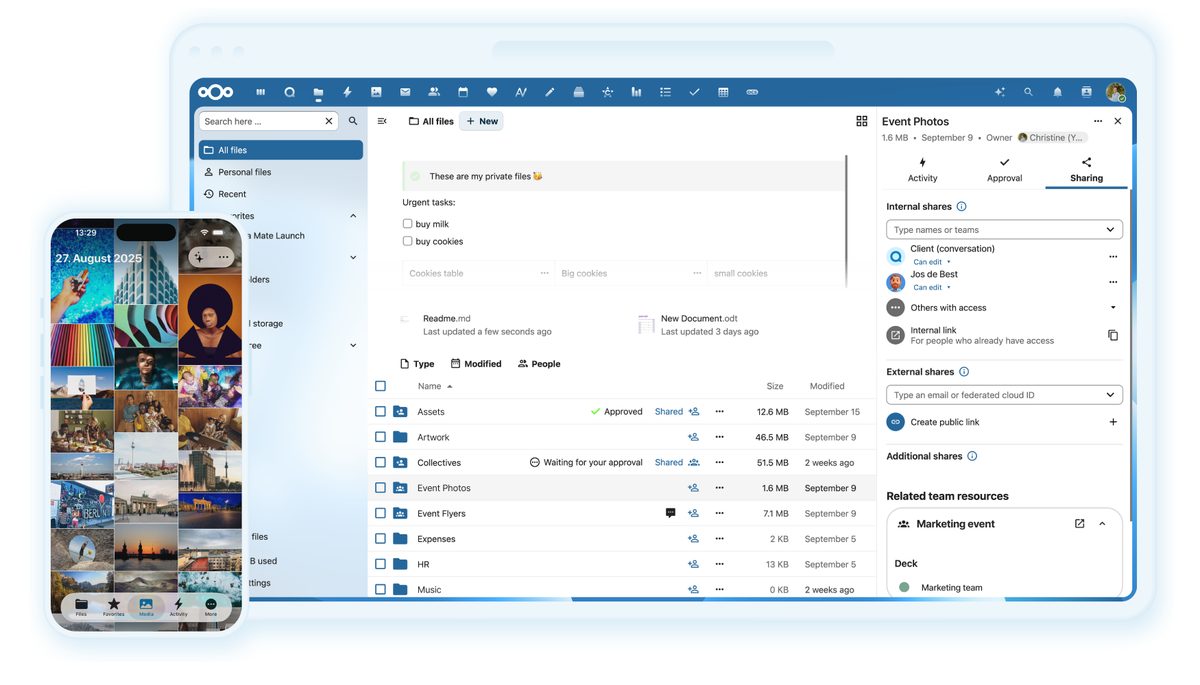Open the Deck app in top bar
This screenshot has width=1200, height=685.
coord(578,92)
